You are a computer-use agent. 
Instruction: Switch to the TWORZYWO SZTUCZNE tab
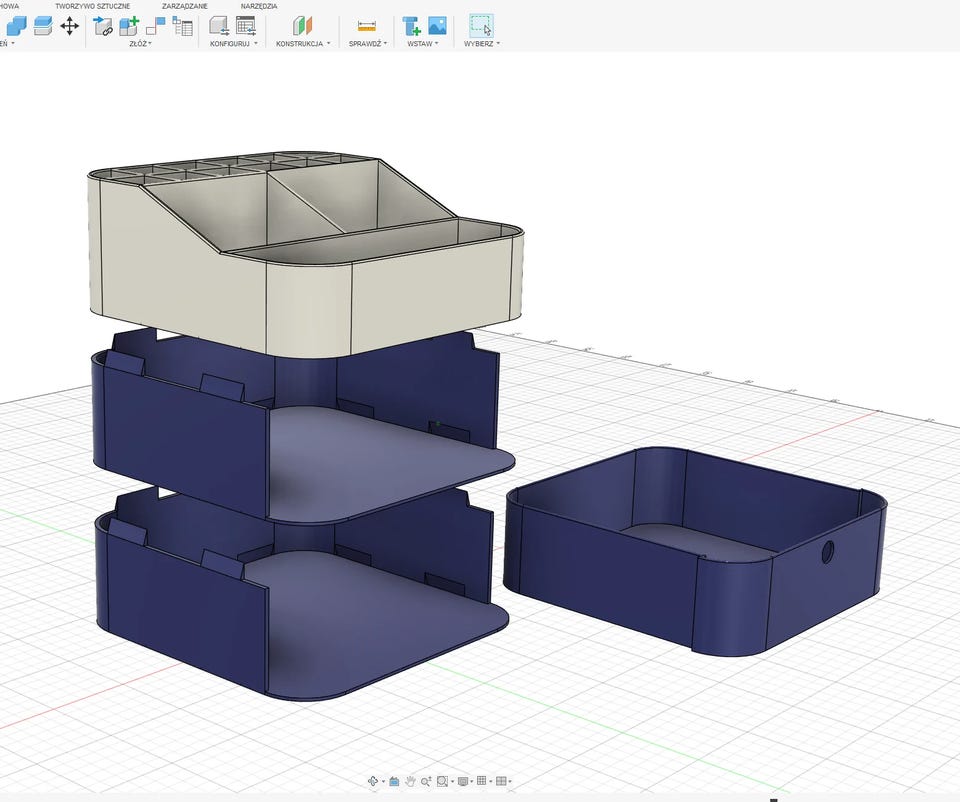point(92,6)
